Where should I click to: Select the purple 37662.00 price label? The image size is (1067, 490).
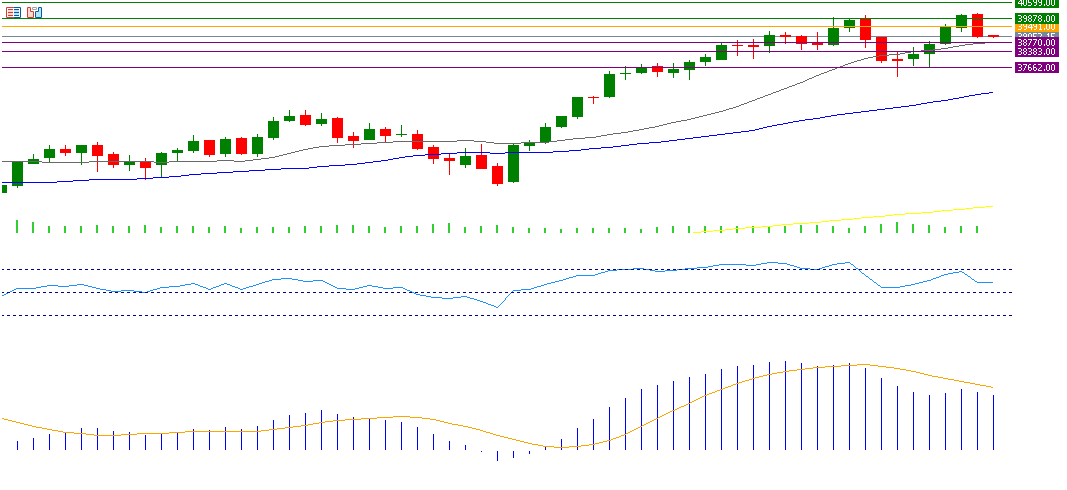click(x=1036, y=67)
